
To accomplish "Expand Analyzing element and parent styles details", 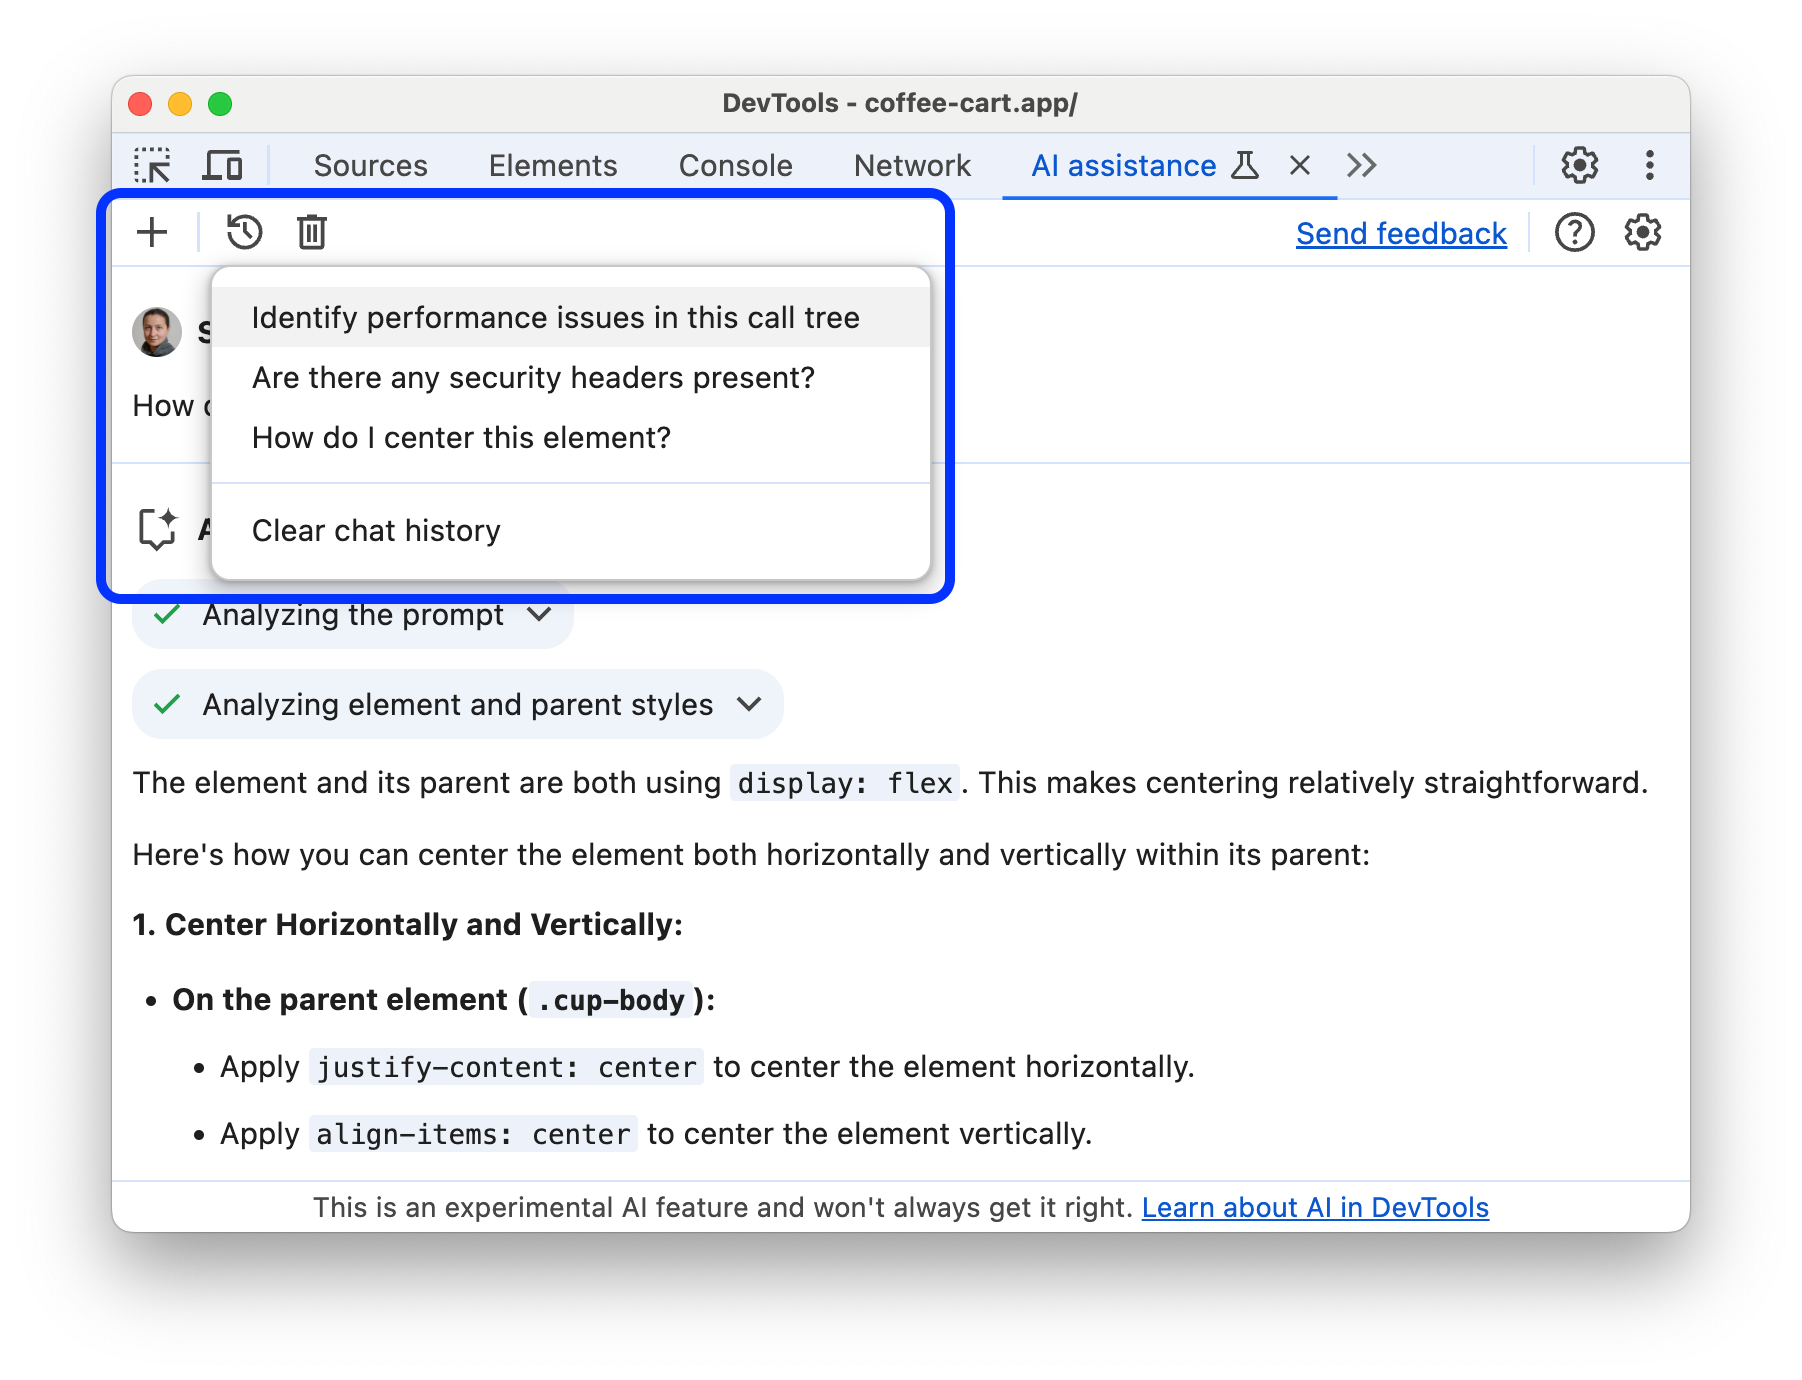I will coord(749,705).
